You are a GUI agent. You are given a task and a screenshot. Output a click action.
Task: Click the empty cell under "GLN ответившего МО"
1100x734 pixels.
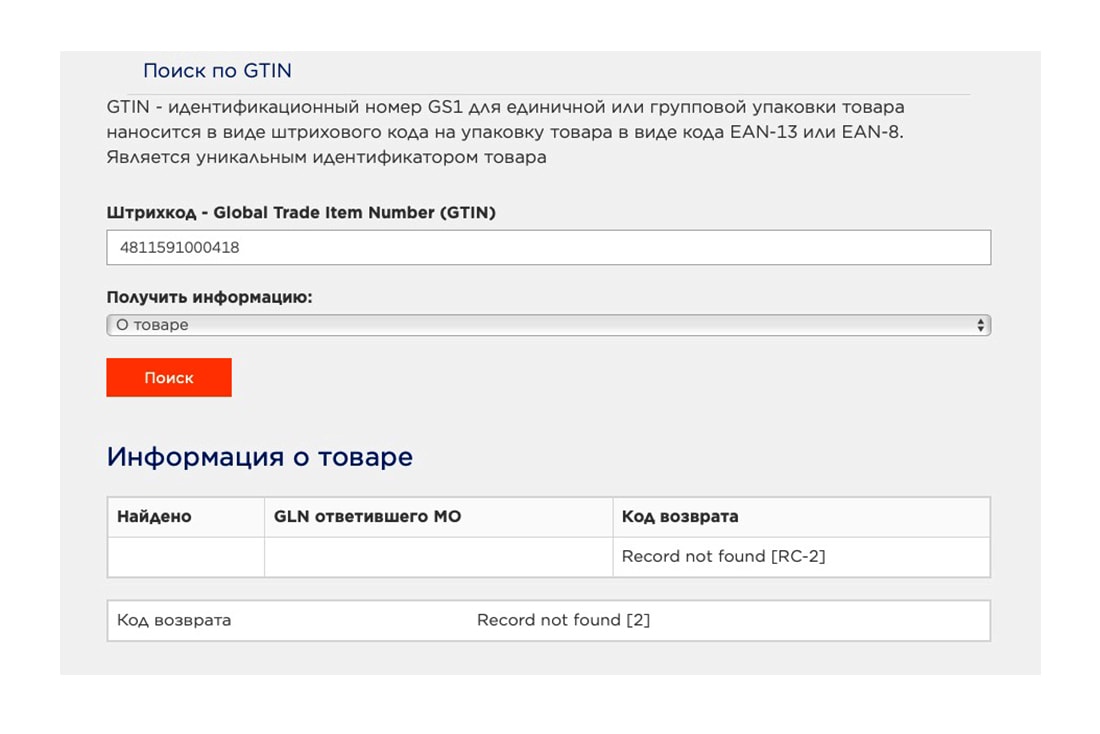click(x=438, y=557)
